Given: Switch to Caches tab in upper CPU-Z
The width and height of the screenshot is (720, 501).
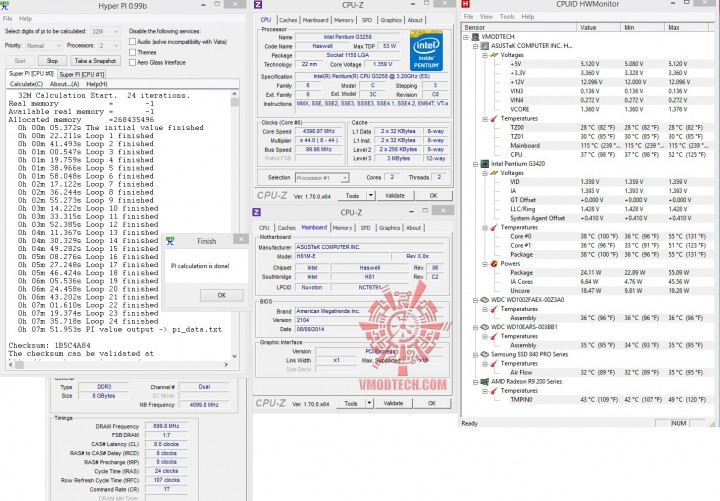Looking at the screenshot, I should pyautogui.click(x=288, y=20).
